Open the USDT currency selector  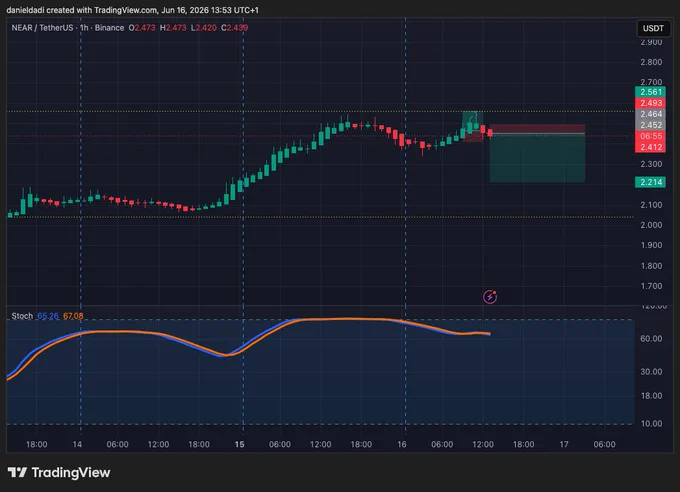(x=653, y=28)
